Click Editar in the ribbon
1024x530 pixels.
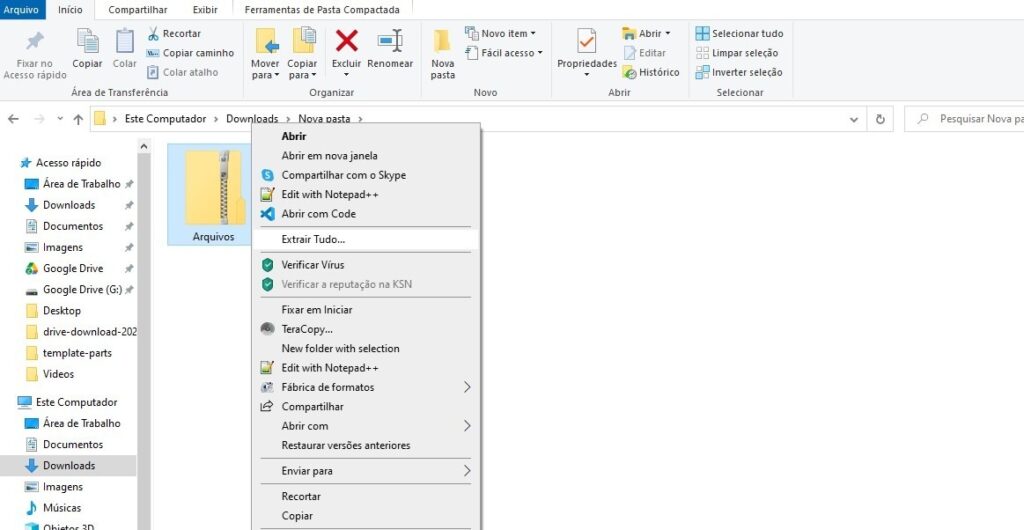tap(645, 53)
